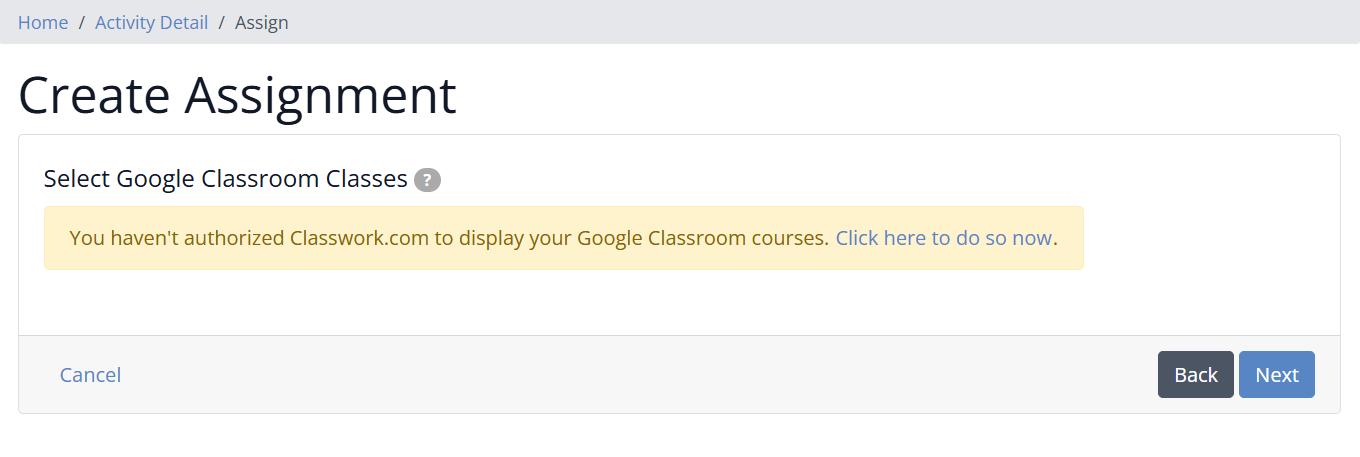Click the Create Assignment page heading

click(x=237, y=96)
